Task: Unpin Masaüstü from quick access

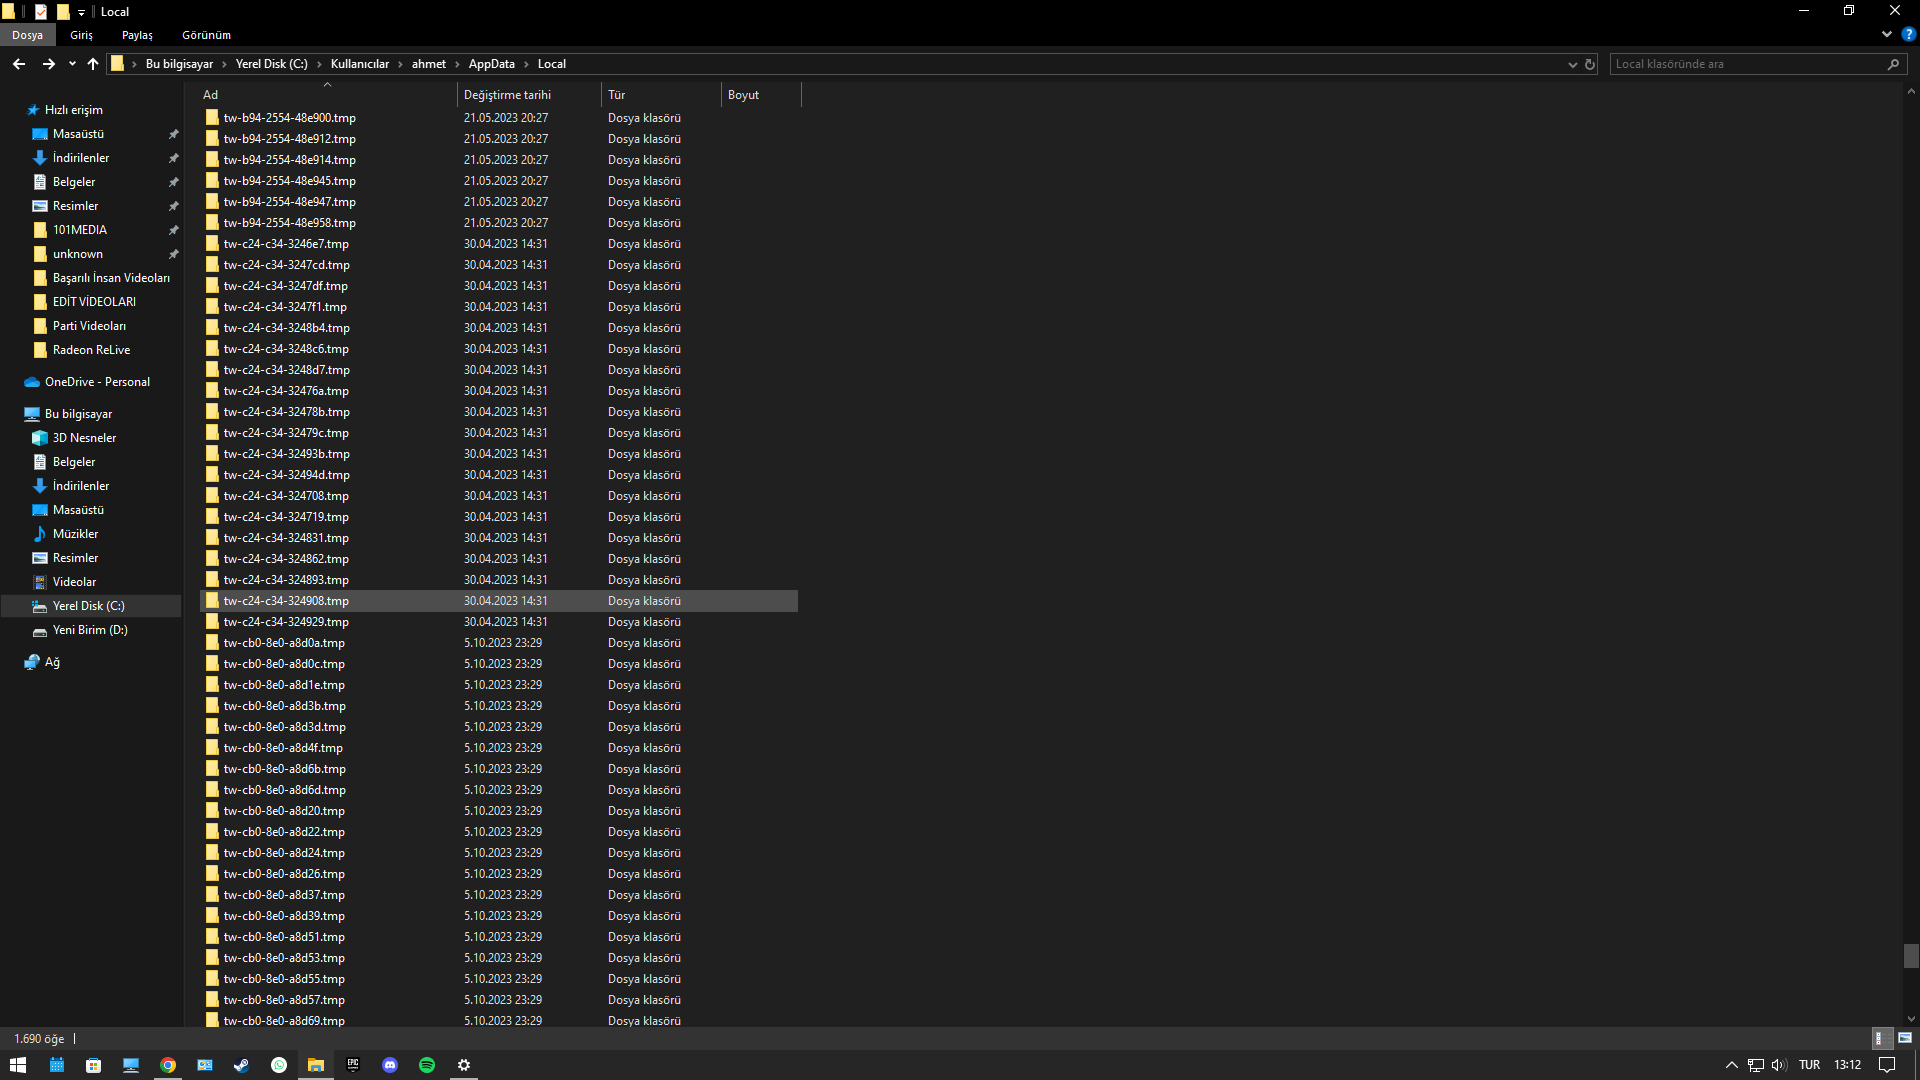Action: [173, 134]
